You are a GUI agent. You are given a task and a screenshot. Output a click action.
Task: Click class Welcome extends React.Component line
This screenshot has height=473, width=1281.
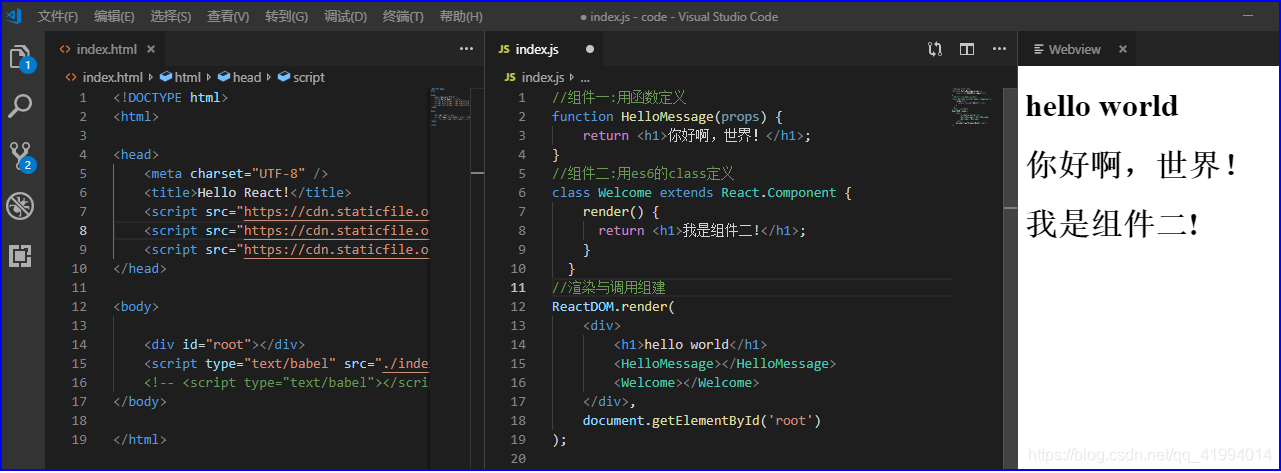pos(701,193)
